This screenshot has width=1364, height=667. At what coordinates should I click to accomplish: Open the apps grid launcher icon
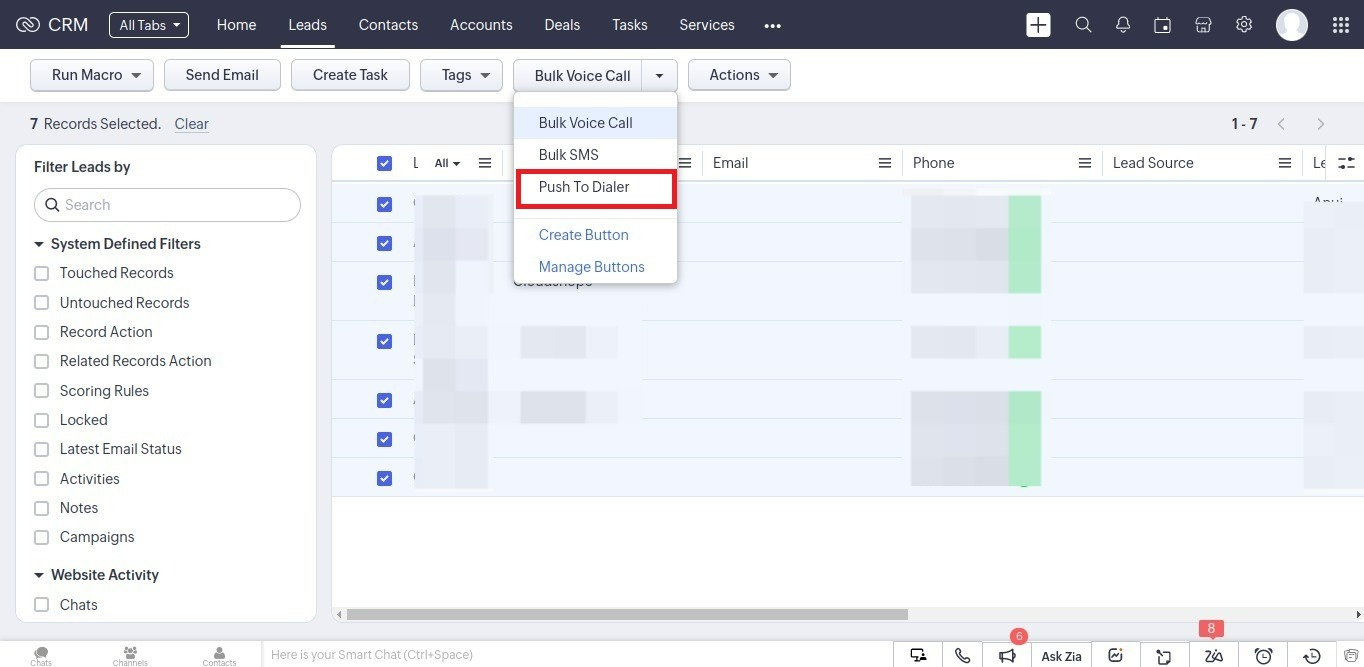point(1341,25)
